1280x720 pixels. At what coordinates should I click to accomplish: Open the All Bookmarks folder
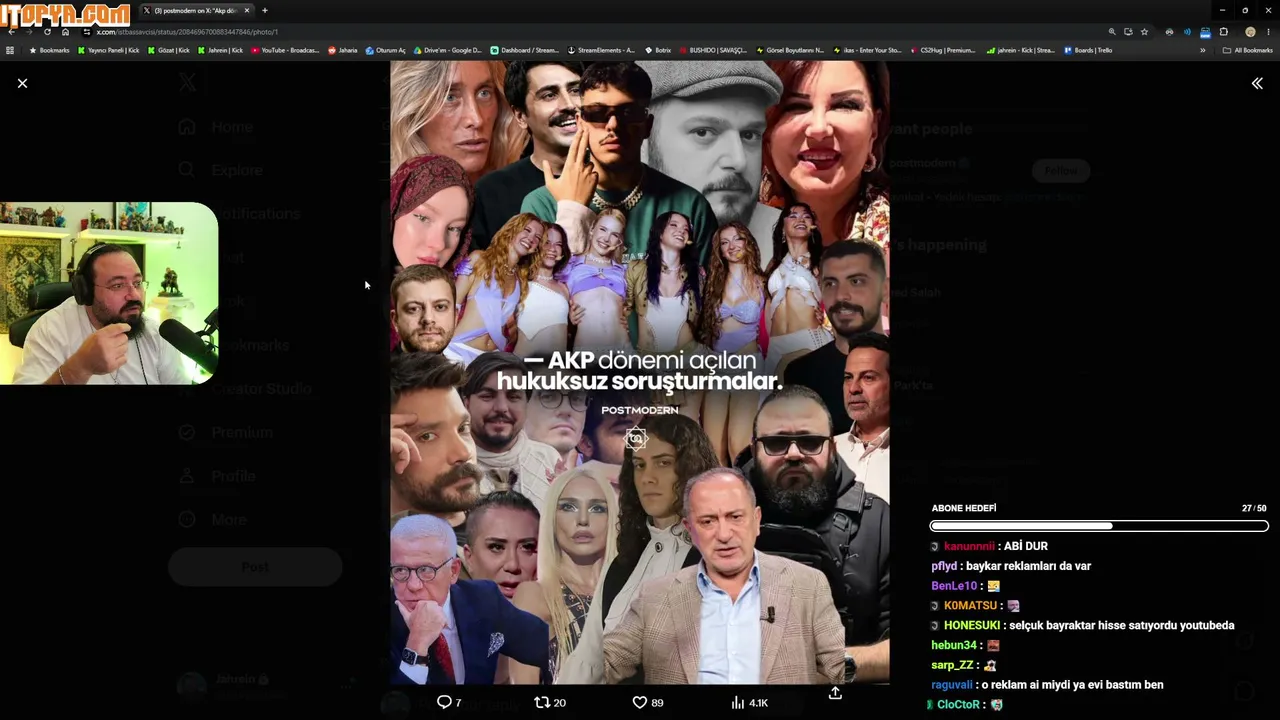[1248, 50]
